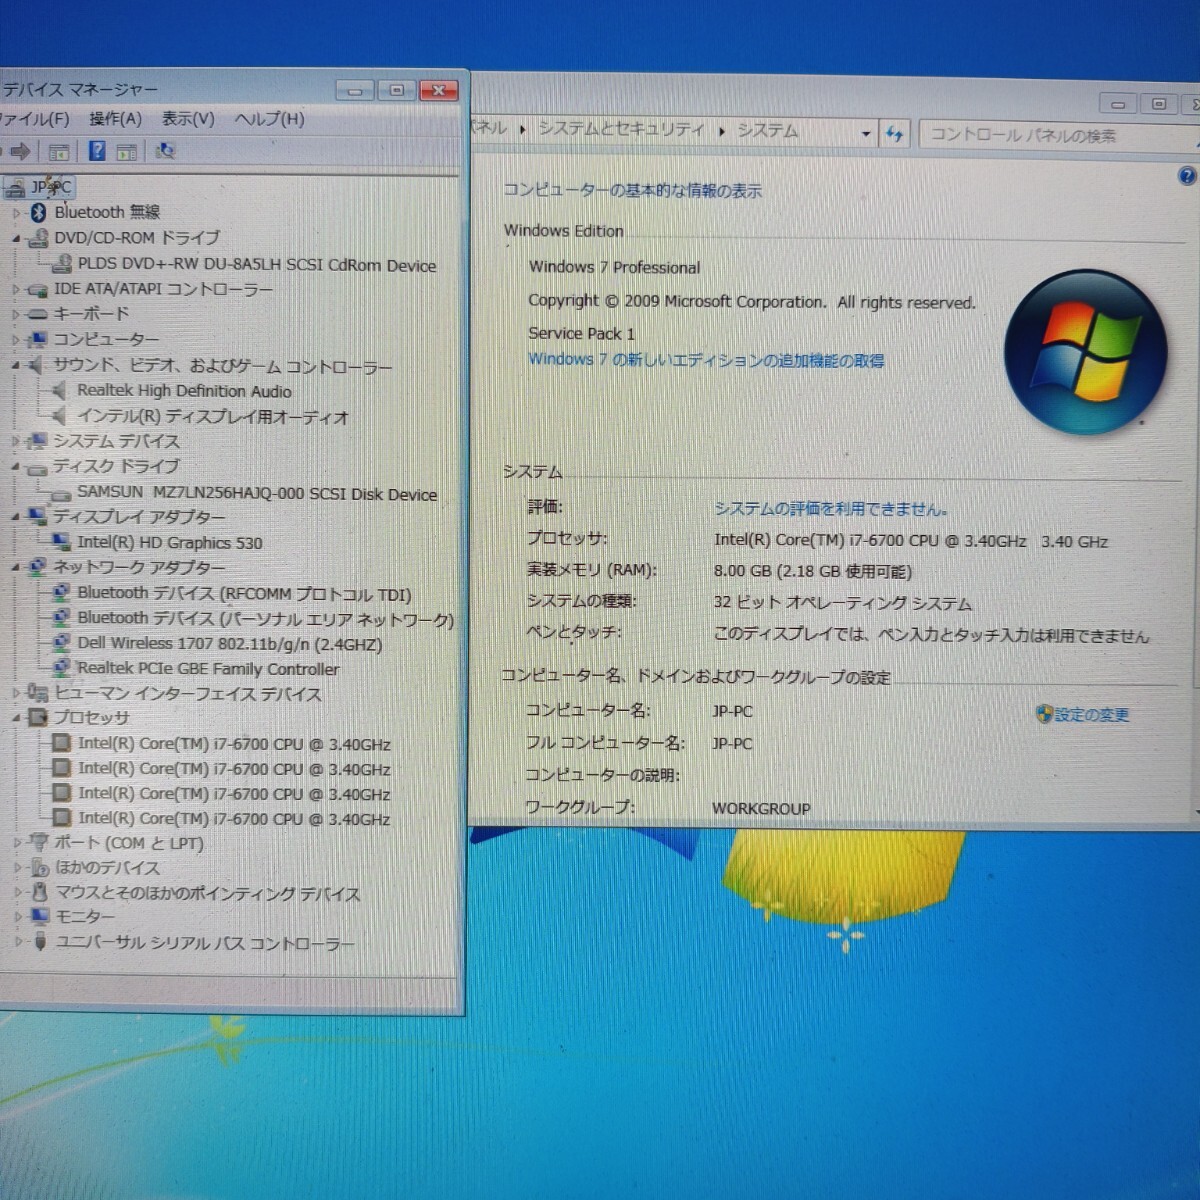Select the Realtek PCIe GBE Family Controller icon
The height and width of the screenshot is (1200, 1200).
click(61, 668)
